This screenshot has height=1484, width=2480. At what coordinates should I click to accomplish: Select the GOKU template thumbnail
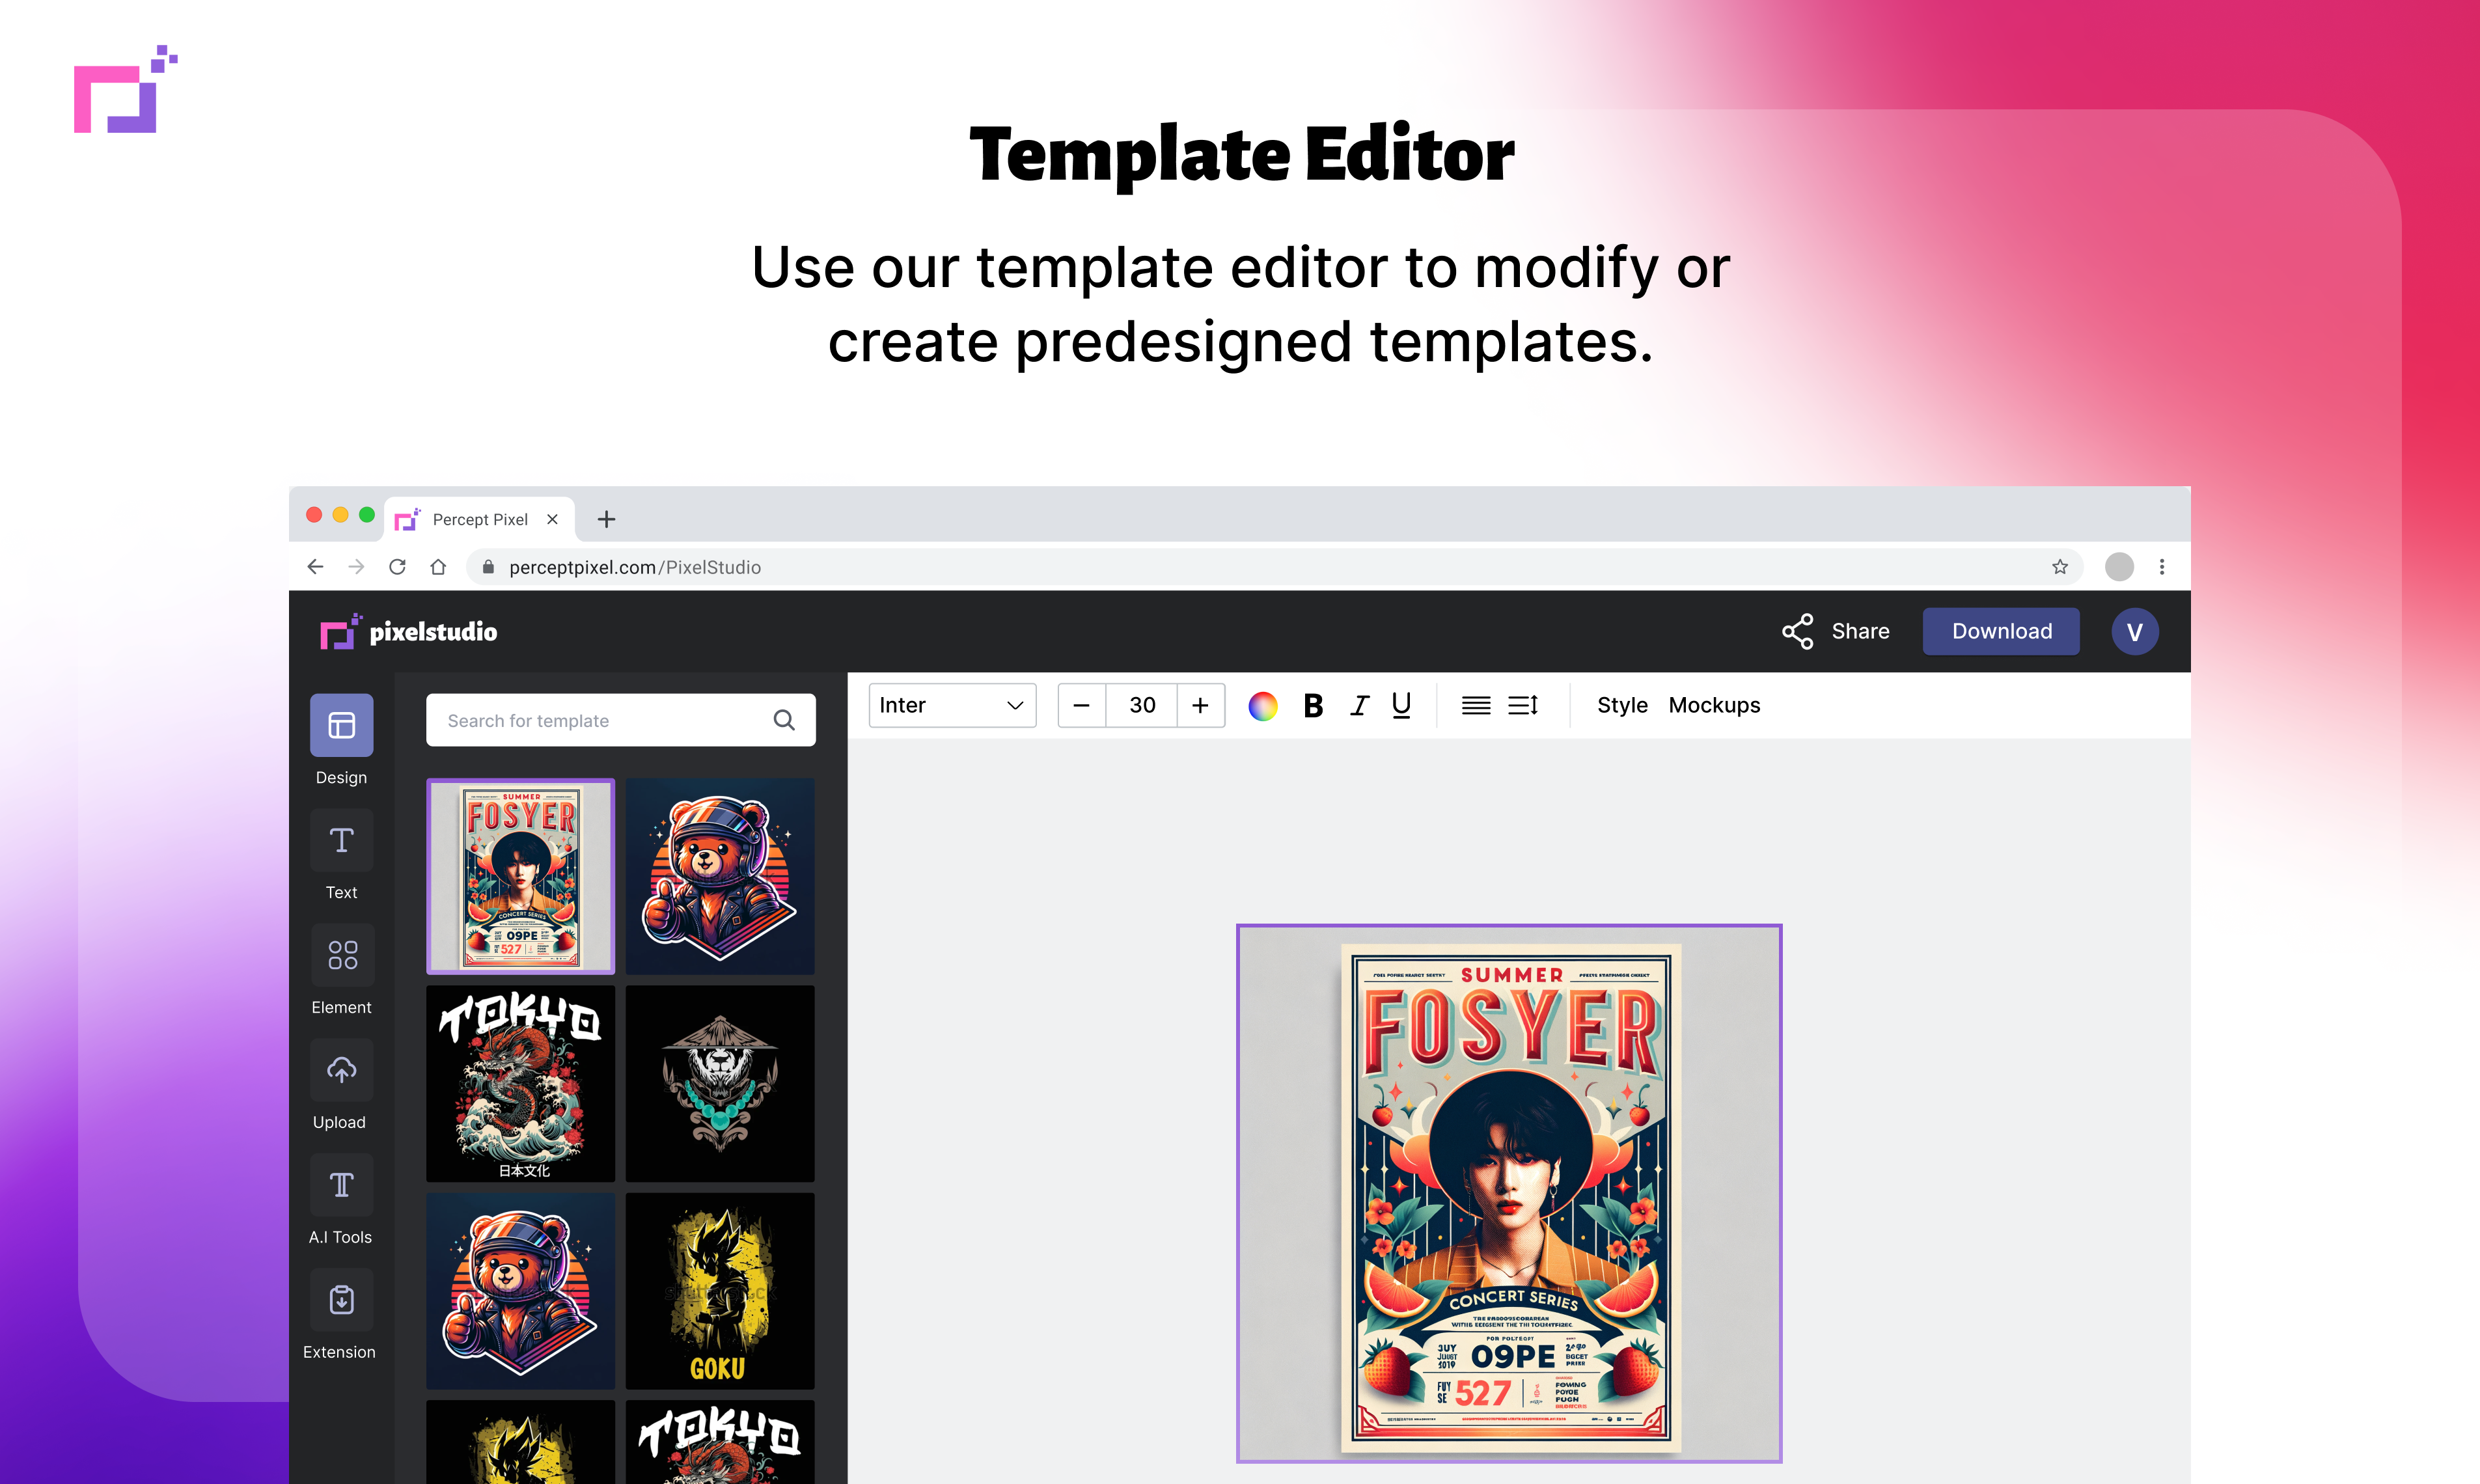719,1290
